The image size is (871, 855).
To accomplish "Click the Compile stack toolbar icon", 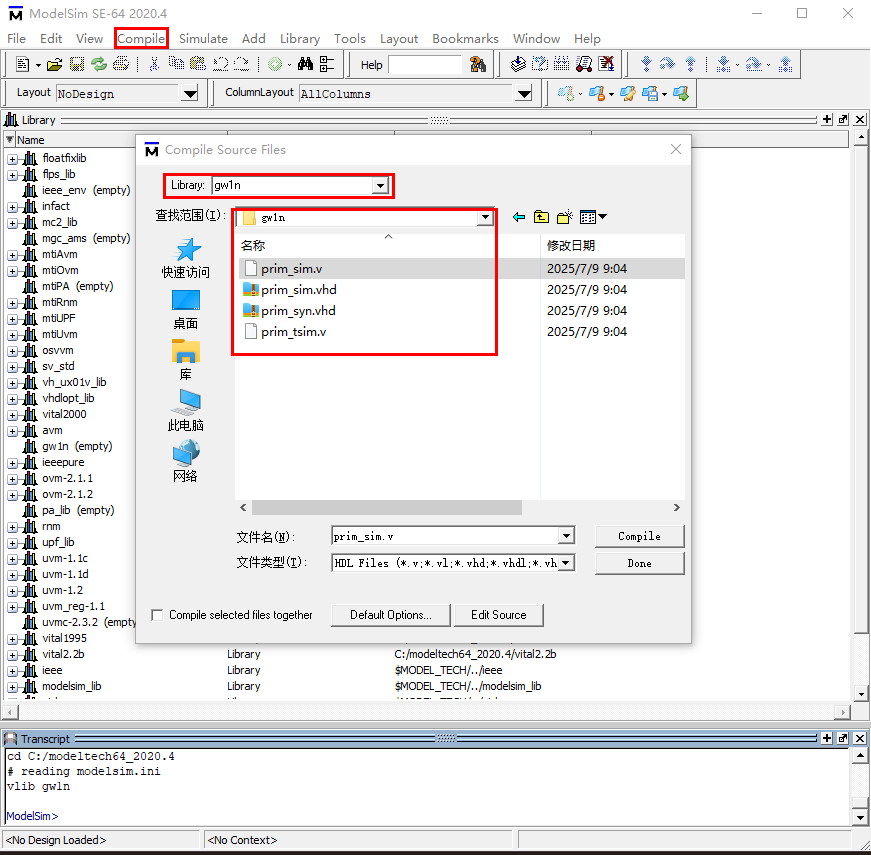I will pos(518,64).
